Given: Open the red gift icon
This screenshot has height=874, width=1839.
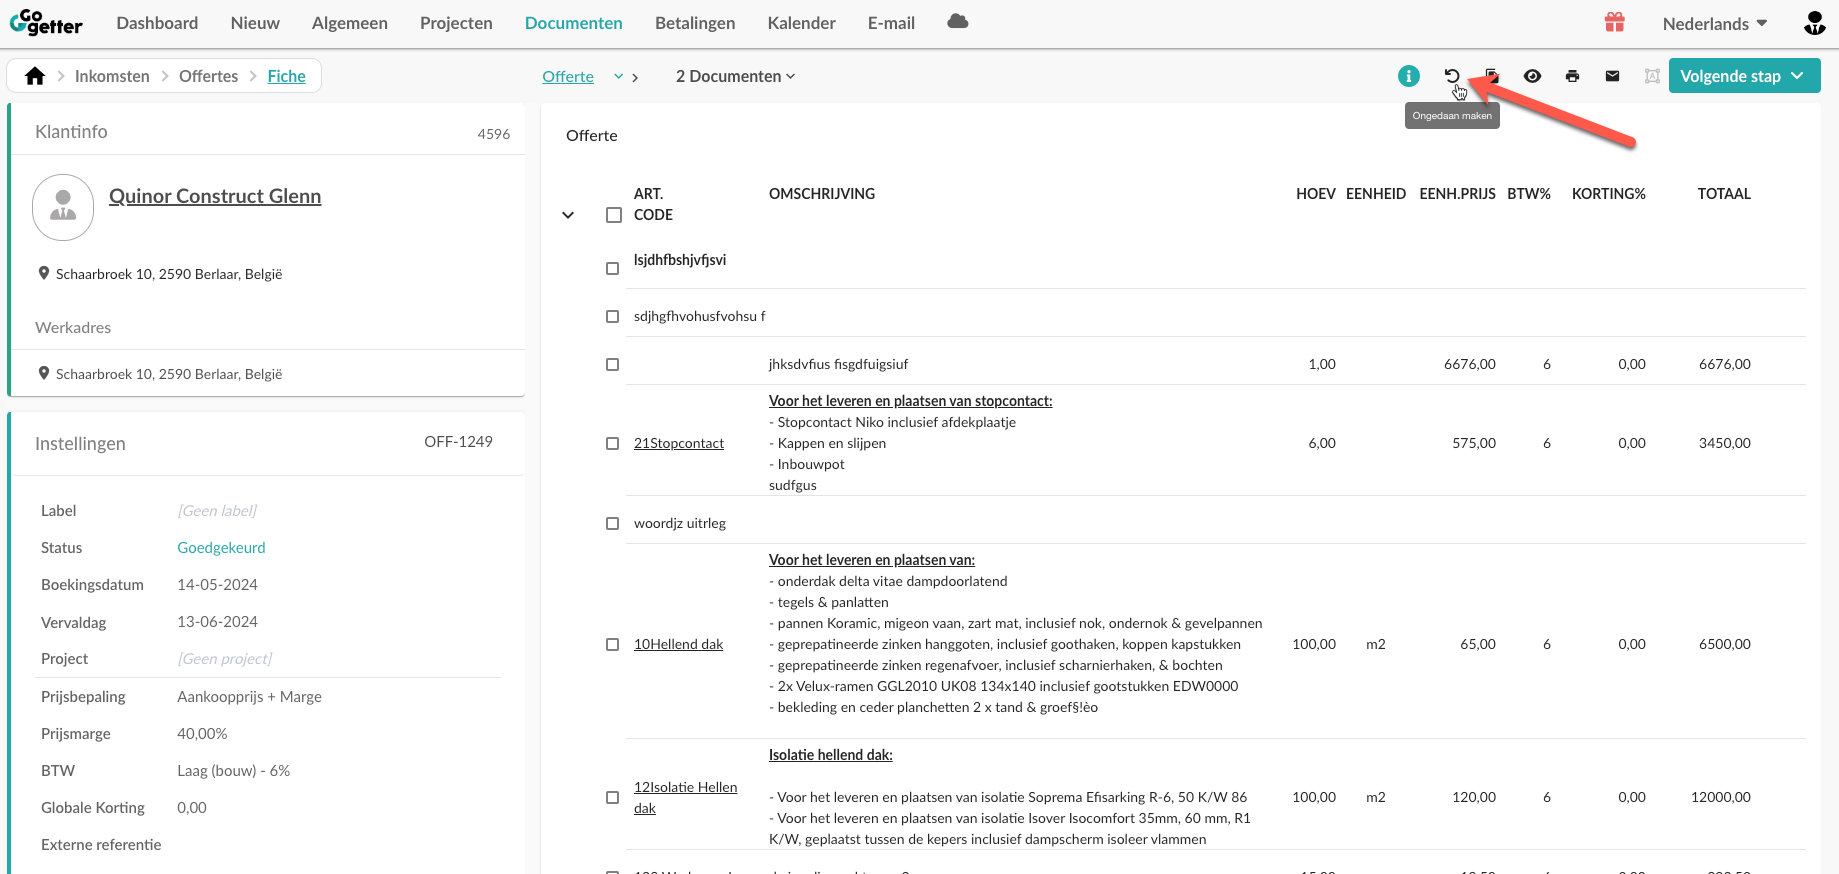Looking at the screenshot, I should [1615, 22].
